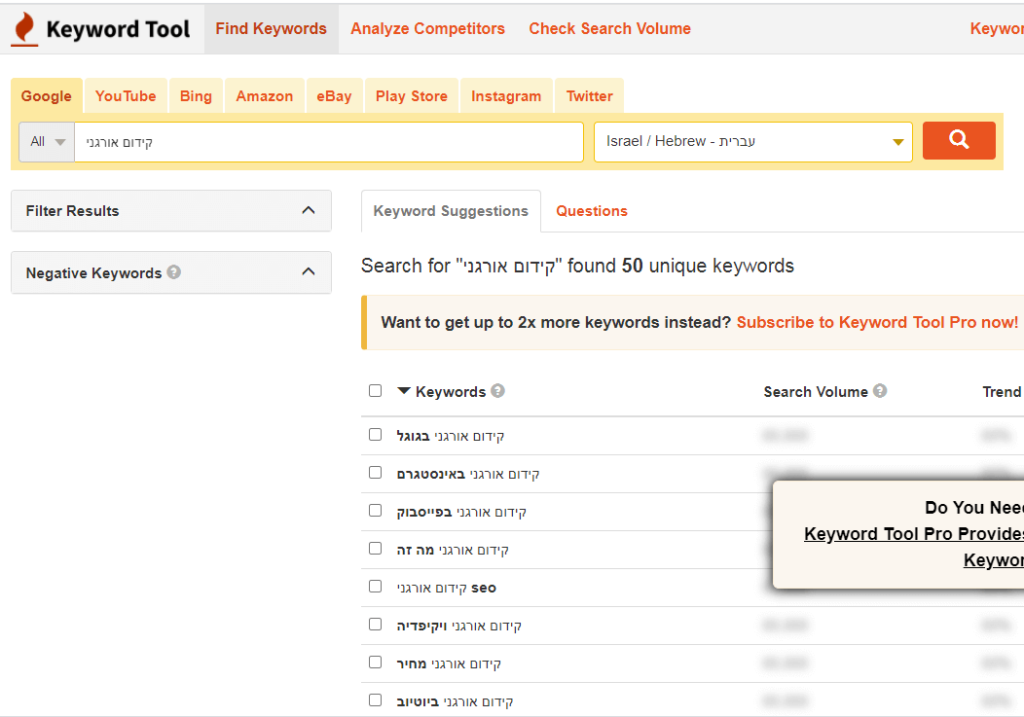This screenshot has height=717, width=1024.
Task: Toggle the select-all keywords checkbox
Action: (x=375, y=390)
